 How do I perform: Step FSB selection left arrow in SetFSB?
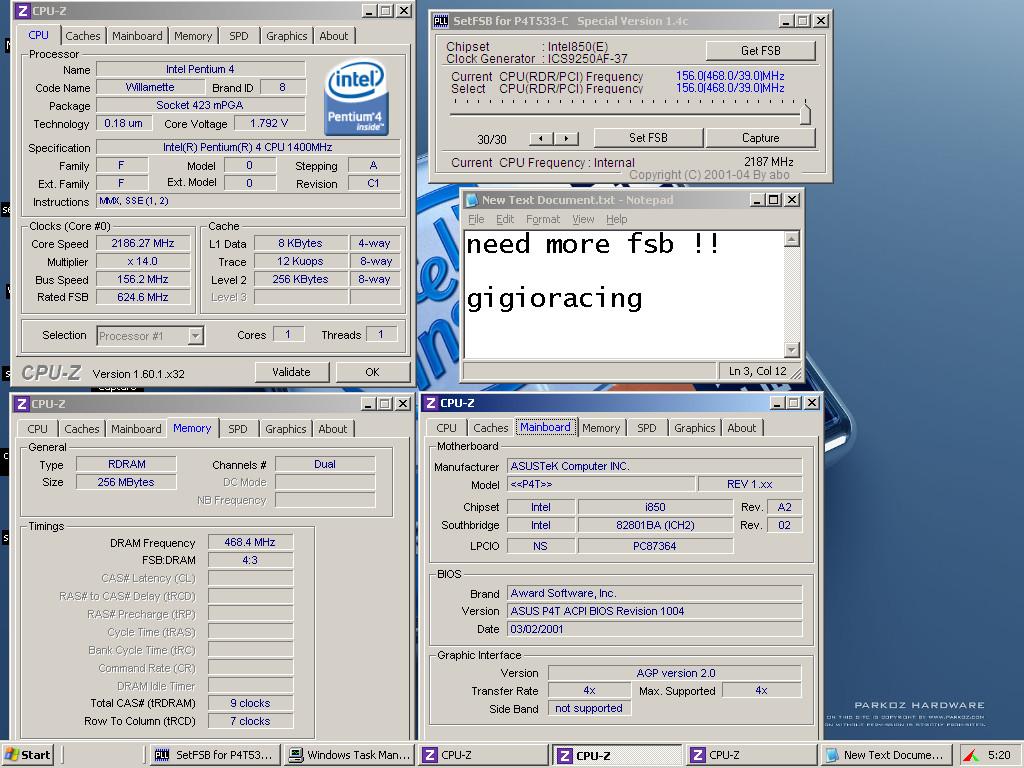(x=541, y=138)
